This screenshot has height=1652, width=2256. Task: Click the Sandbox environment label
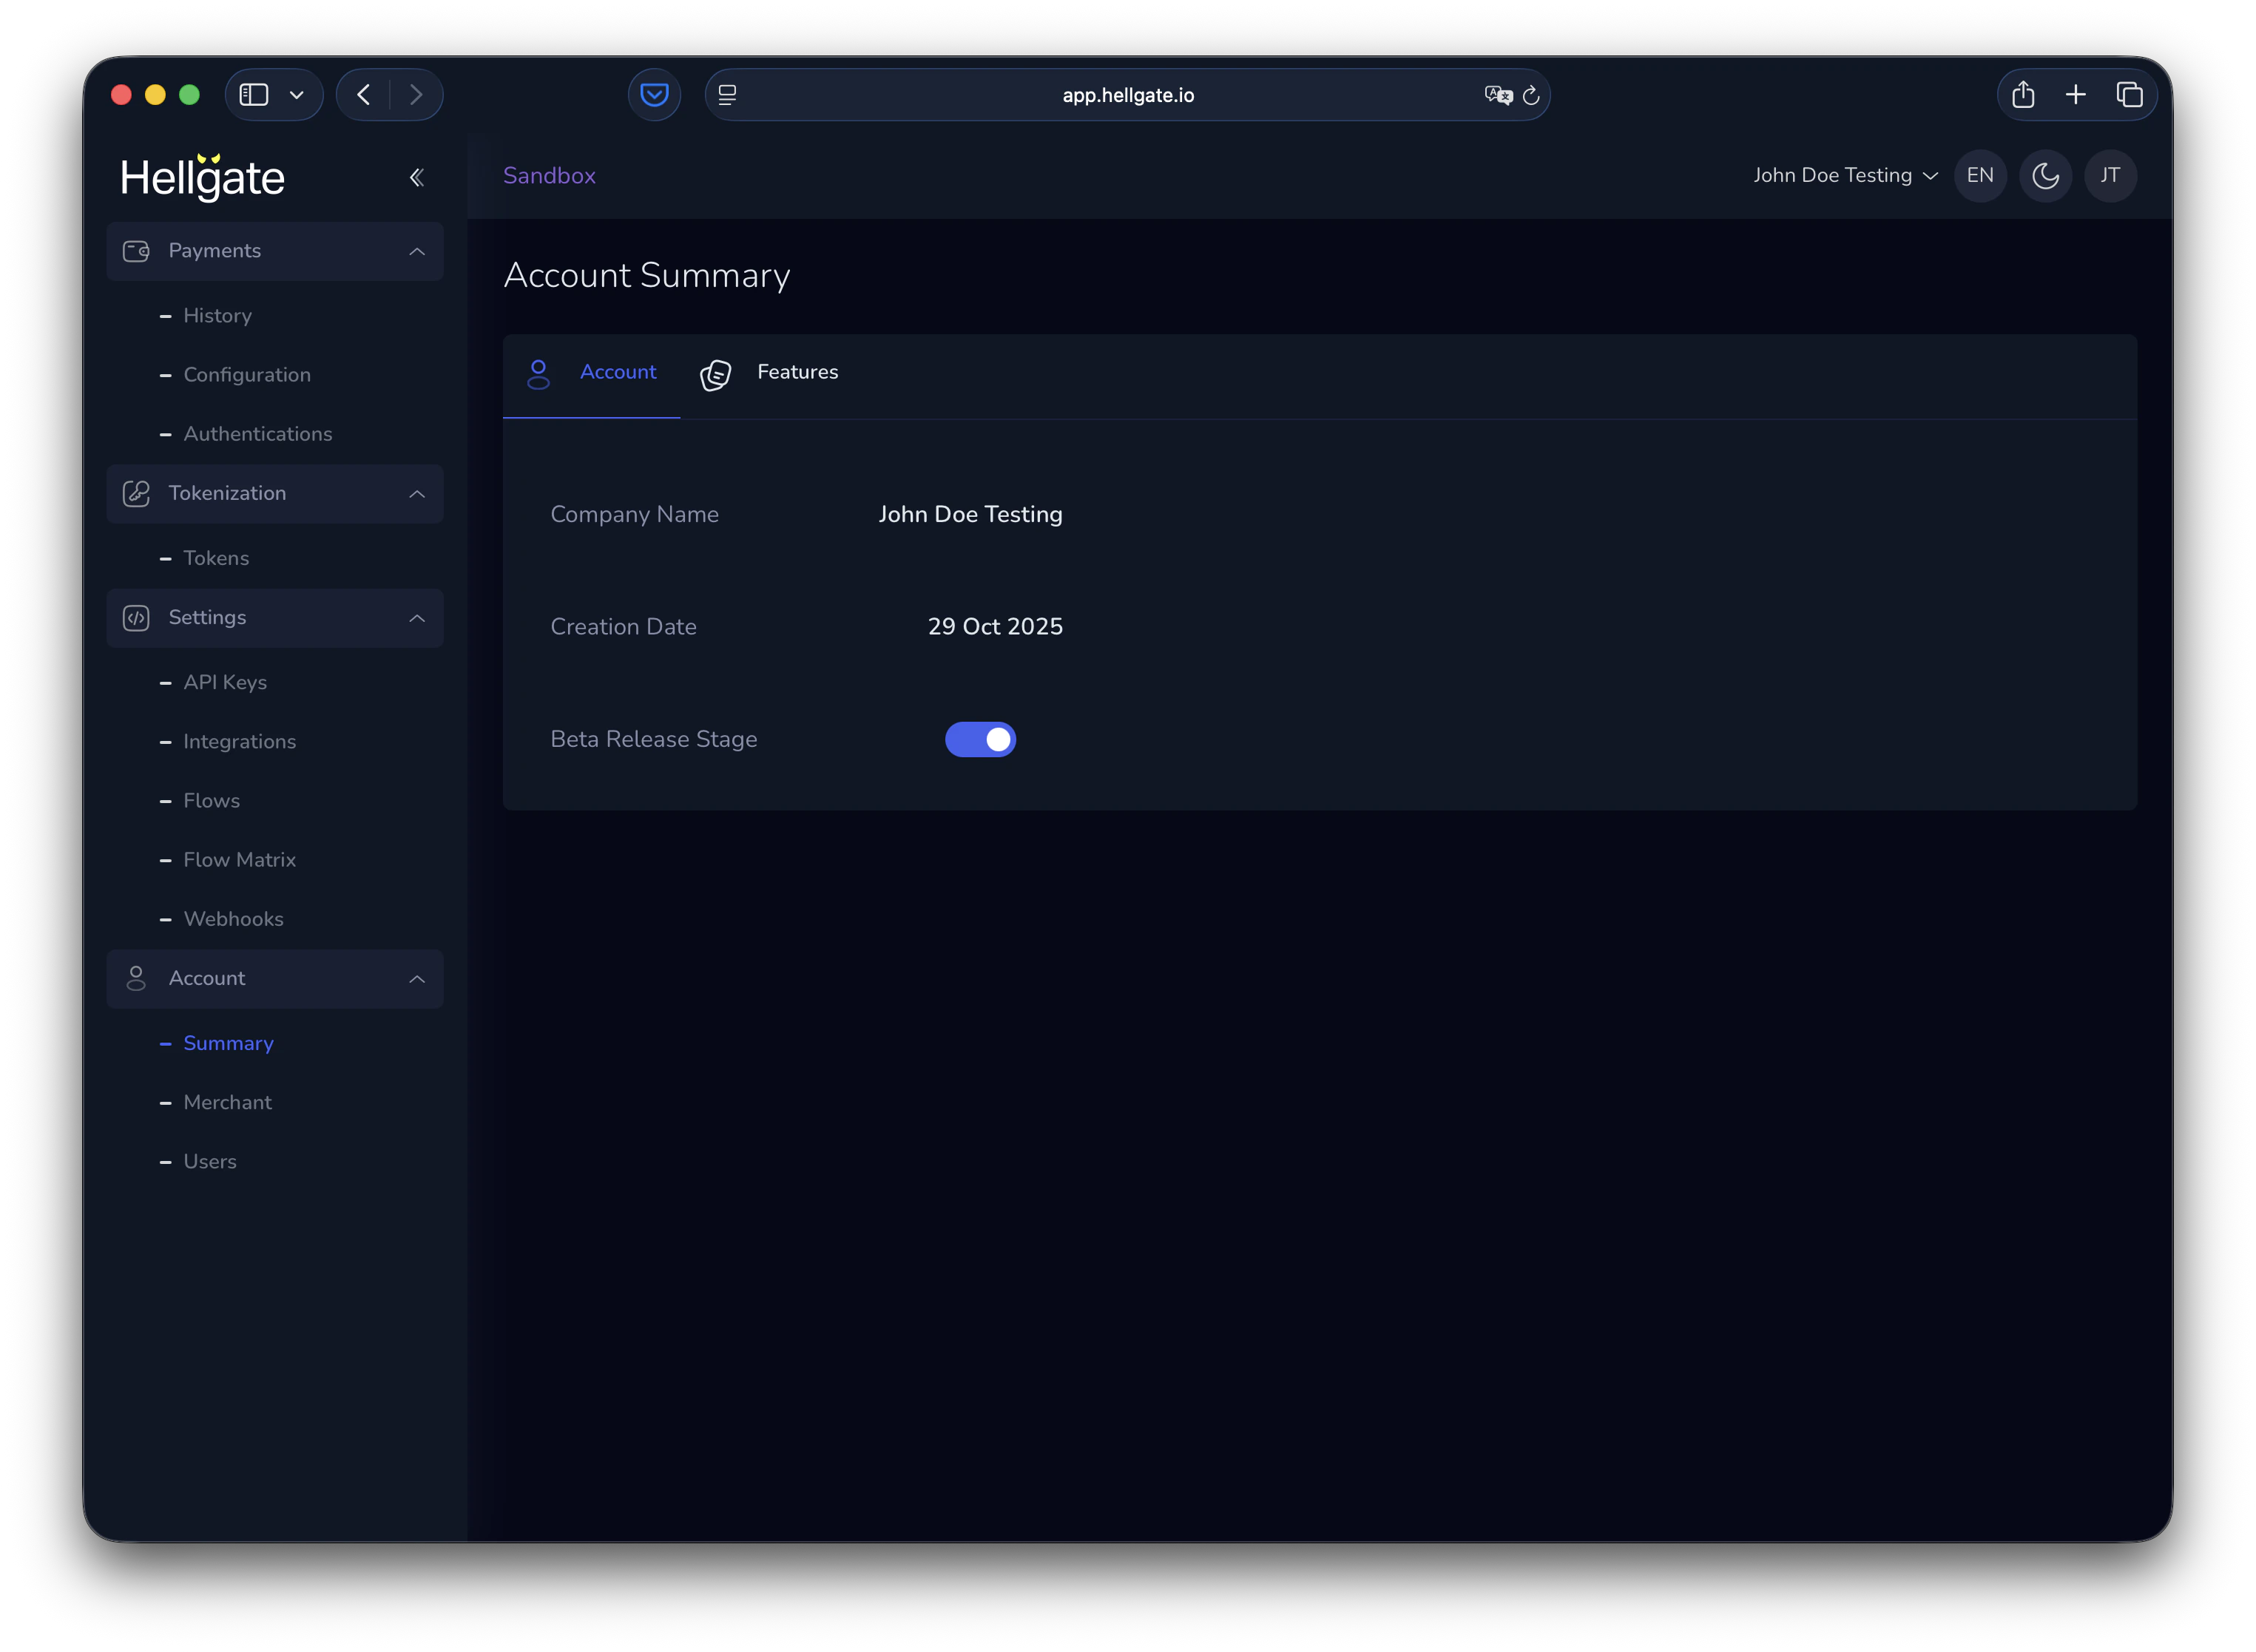549,176
